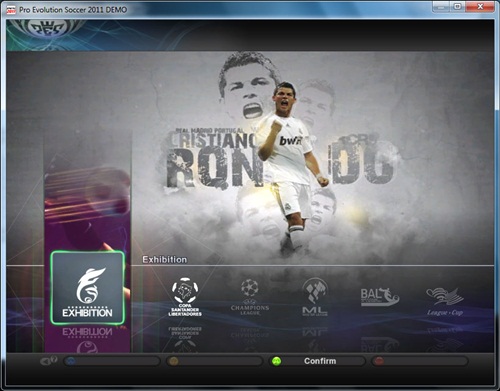Image resolution: width=500 pixels, height=391 pixels.
Task: Maximize the PES 2011 DEMO window
Action: coord(458,7)
